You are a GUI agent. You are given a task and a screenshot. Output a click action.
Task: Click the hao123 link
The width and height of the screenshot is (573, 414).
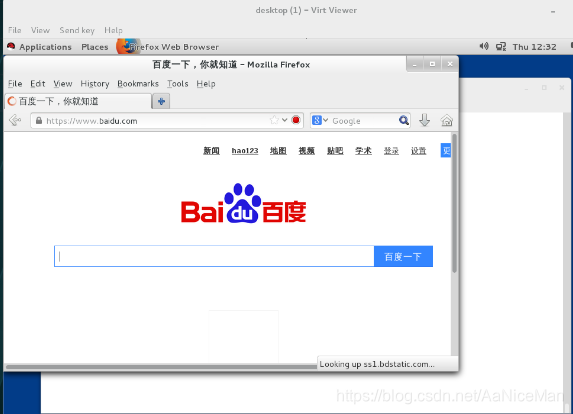(245, 151)
